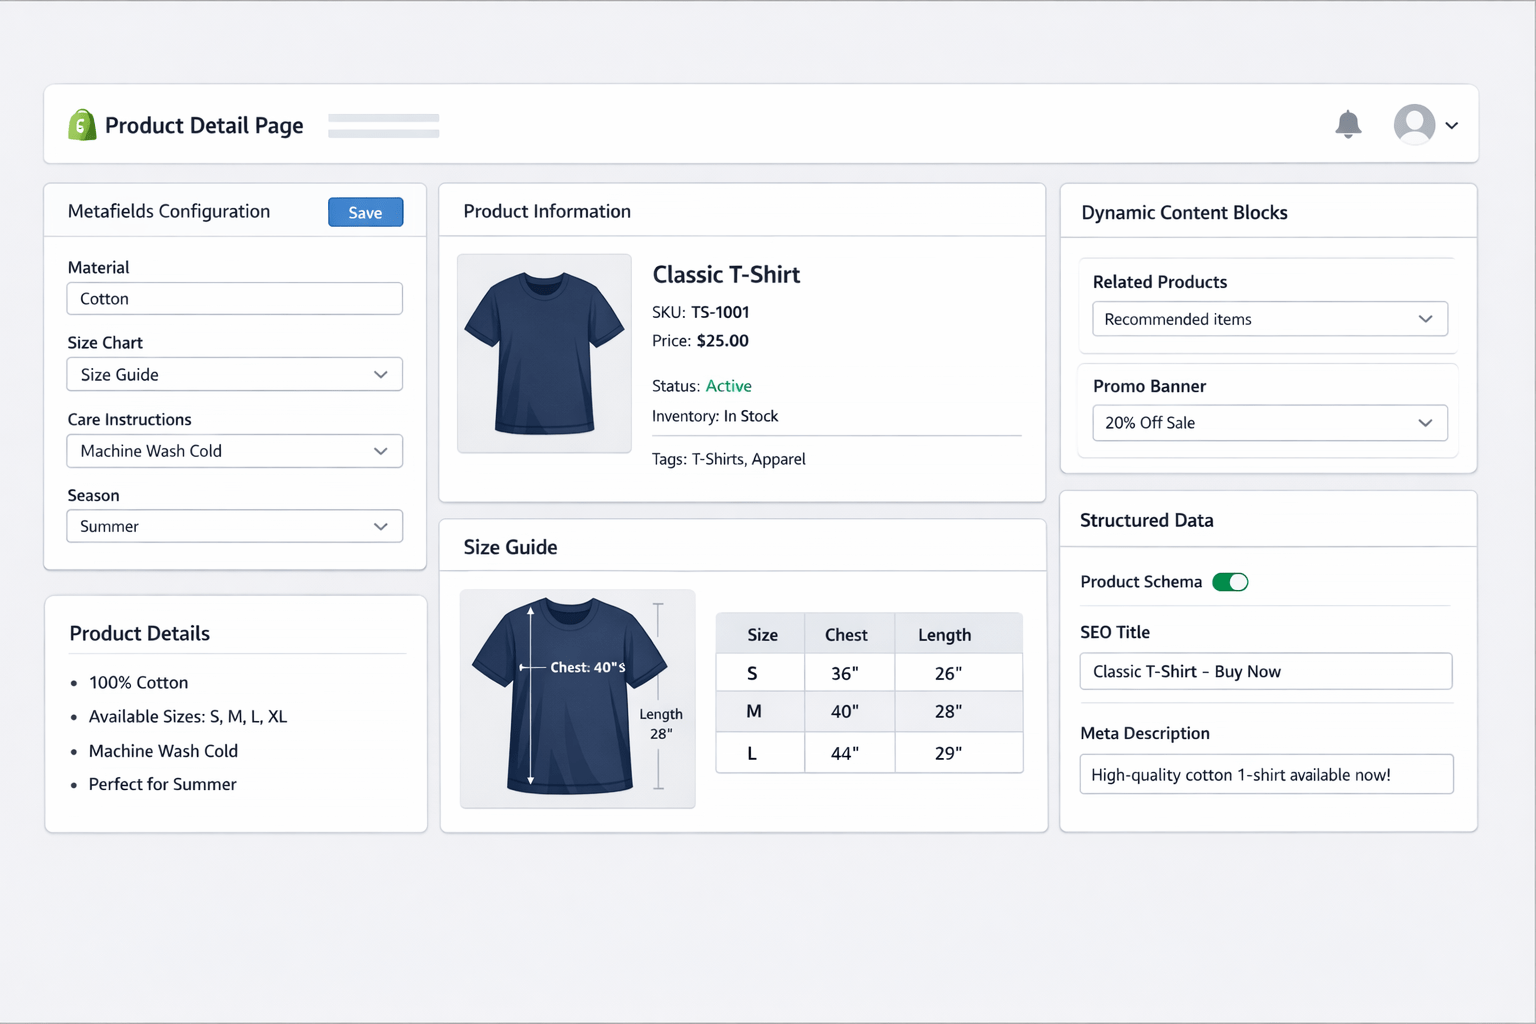The image size is (1536, 1024).
Task: Click the Shopify bag logo
Action: pyautogui.click(x=81, y=124)
